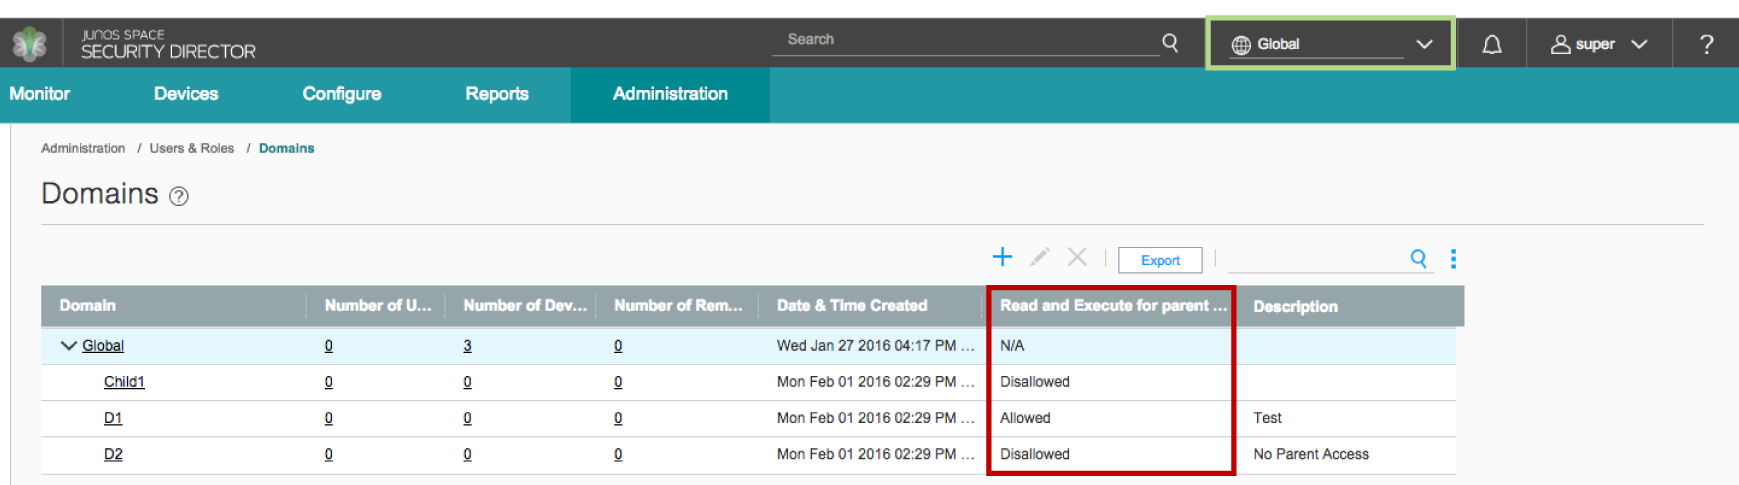Open the notifications bell
Viewport: 1739px width, 485px height.
pos(1491,45)
